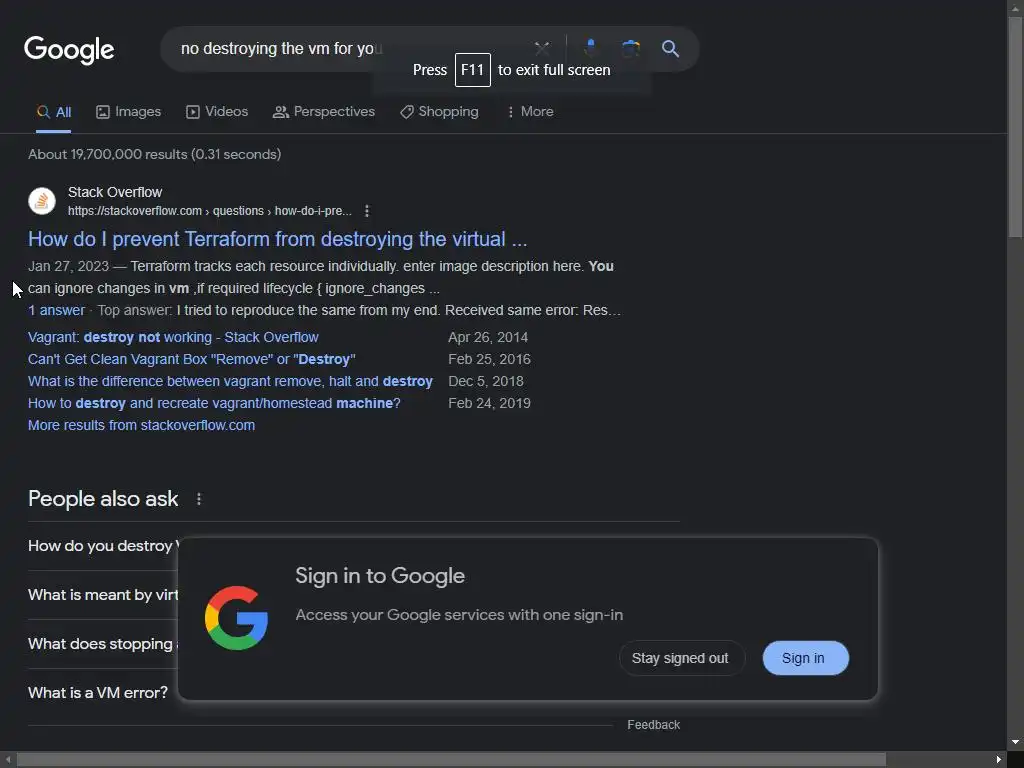Click 'More results from stackoverflow.com'
This screenshot has height=768, width=1024.
tap(141, 425)
